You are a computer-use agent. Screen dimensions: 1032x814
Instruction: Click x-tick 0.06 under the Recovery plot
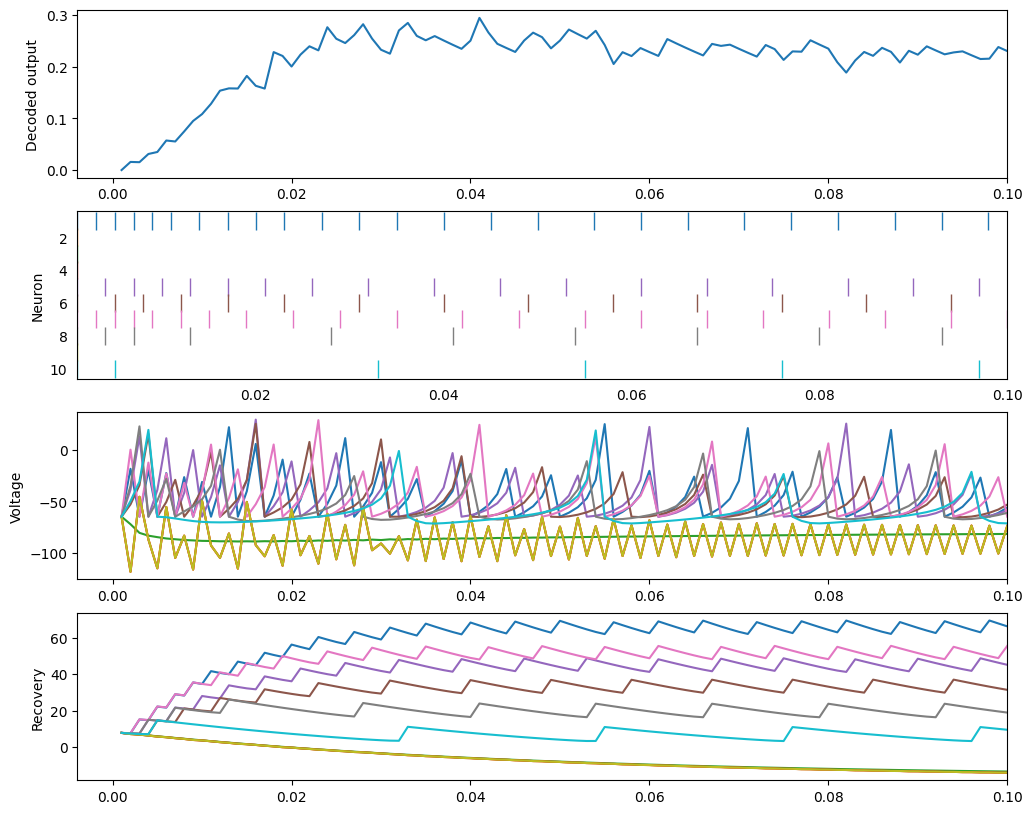(x=650, y=798)
